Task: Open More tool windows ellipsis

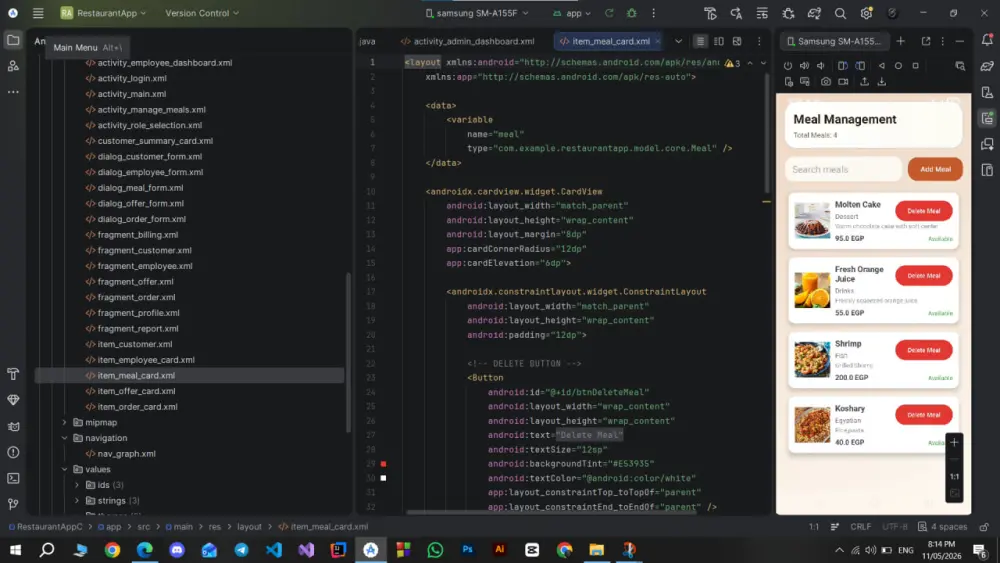Action: [13, 92]
